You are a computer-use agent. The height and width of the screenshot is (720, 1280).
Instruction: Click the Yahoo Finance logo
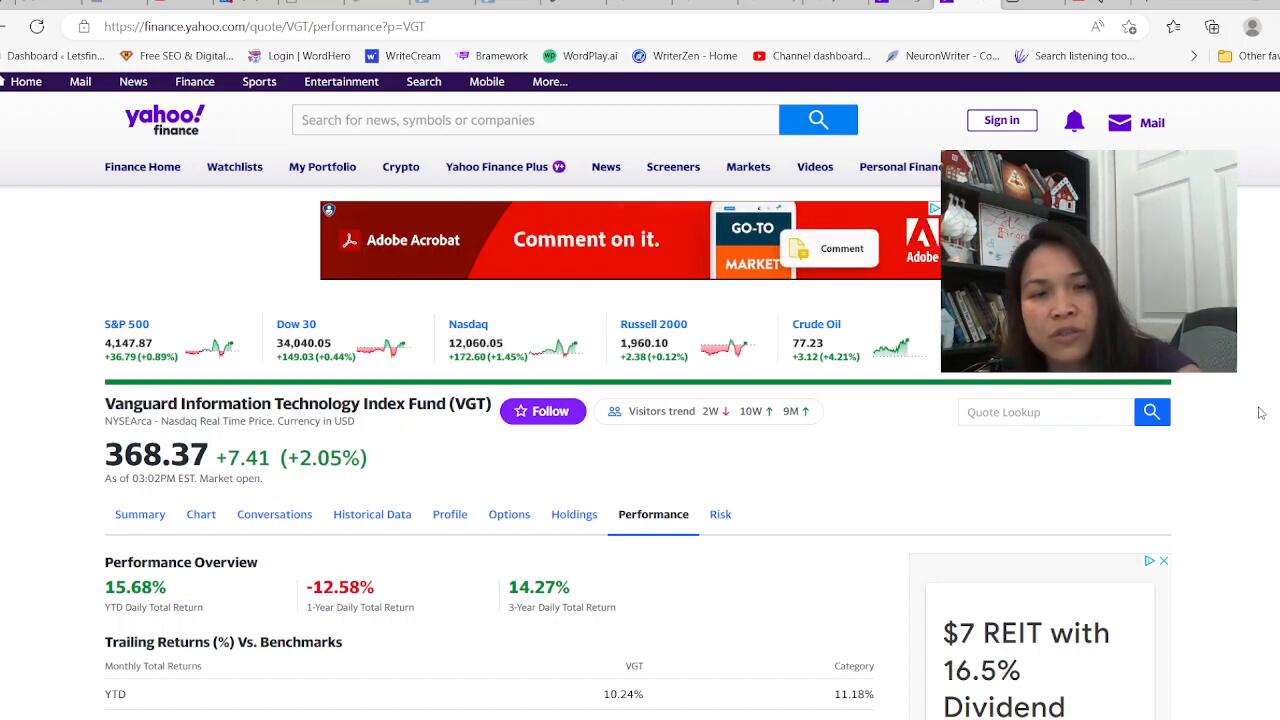click(x=165, y=120)
